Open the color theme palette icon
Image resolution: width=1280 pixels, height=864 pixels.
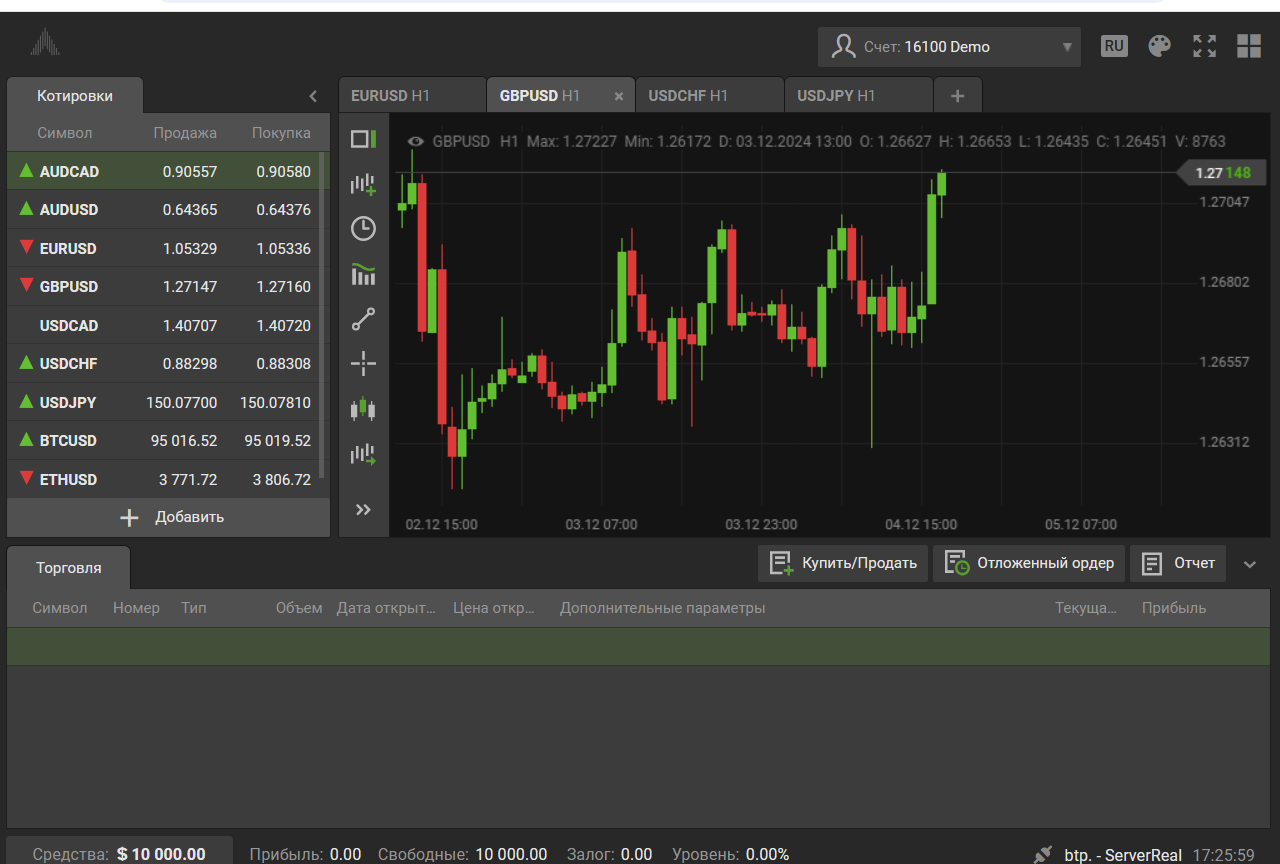pos(1159,46)
